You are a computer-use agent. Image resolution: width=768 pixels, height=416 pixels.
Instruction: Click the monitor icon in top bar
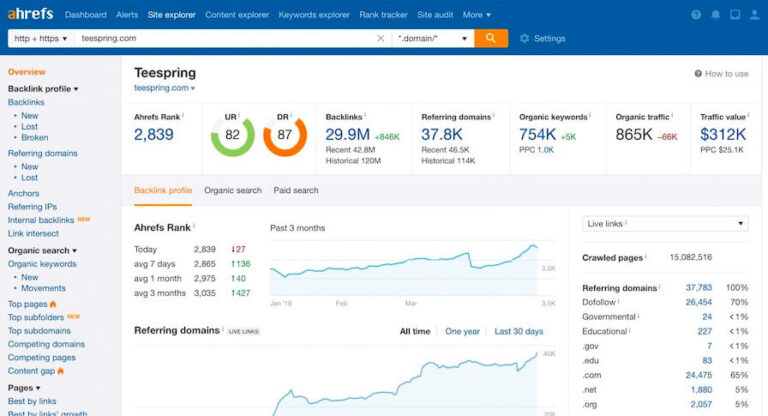click(x=735, y=15)
